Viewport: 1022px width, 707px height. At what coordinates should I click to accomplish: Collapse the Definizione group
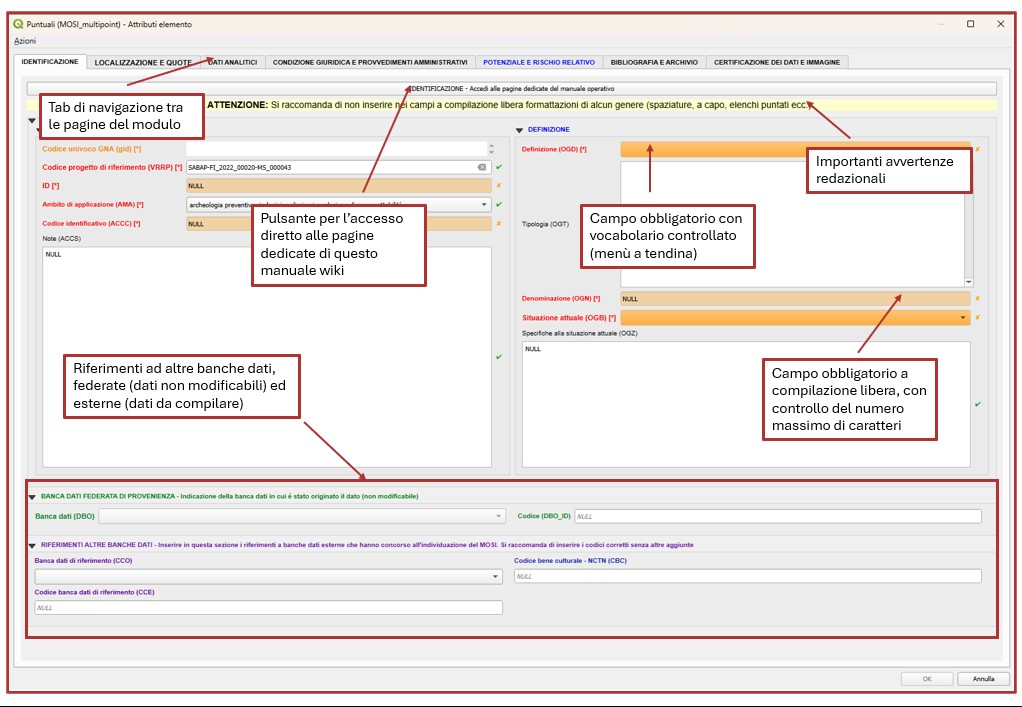519,130
